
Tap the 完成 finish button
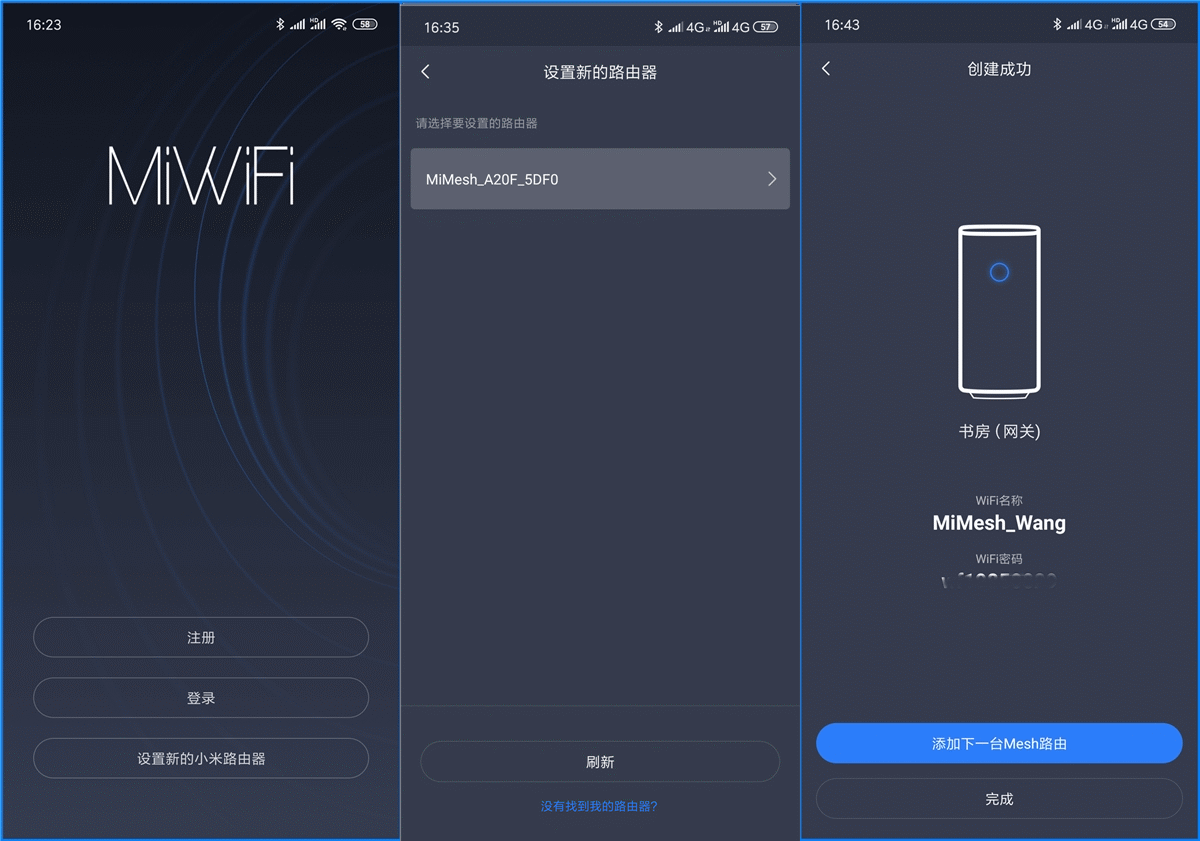pyautogui.click(x=999, y=799)
